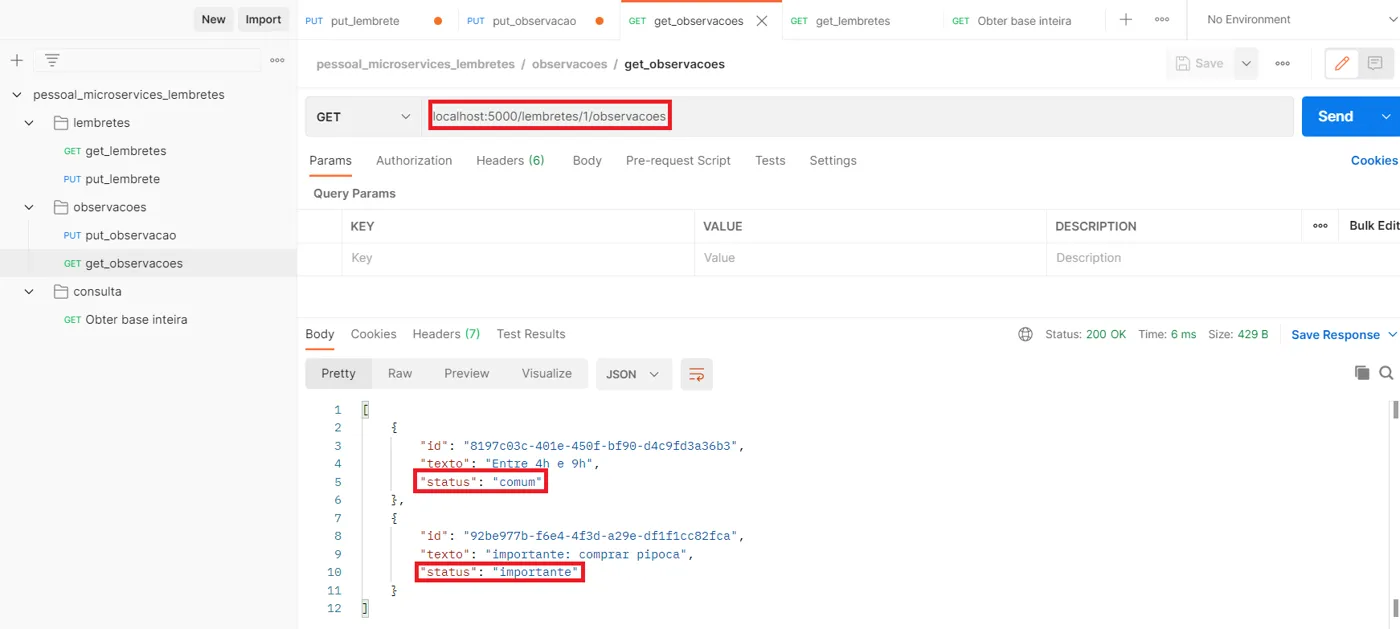Search within the response body
The image size is (1400, 629).
[x=1386, y=373]
